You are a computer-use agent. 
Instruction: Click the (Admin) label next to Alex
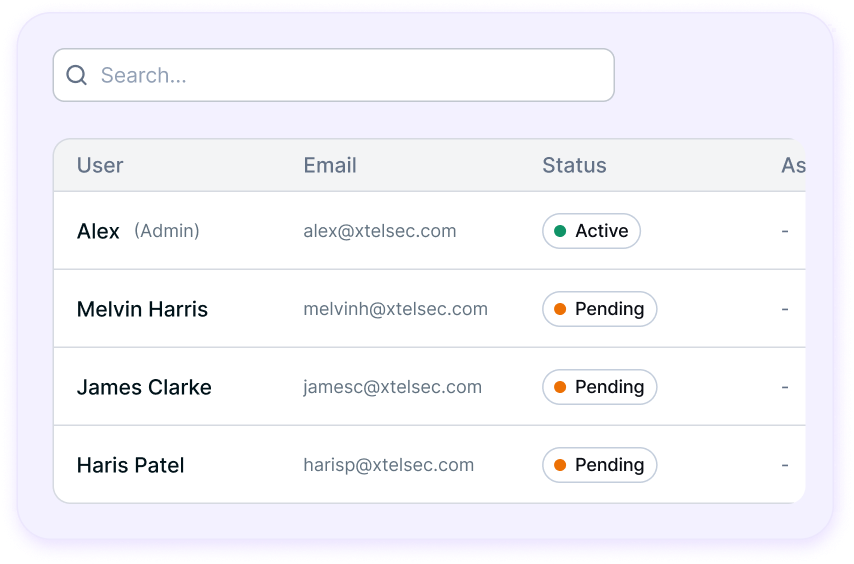coord(167,231)
